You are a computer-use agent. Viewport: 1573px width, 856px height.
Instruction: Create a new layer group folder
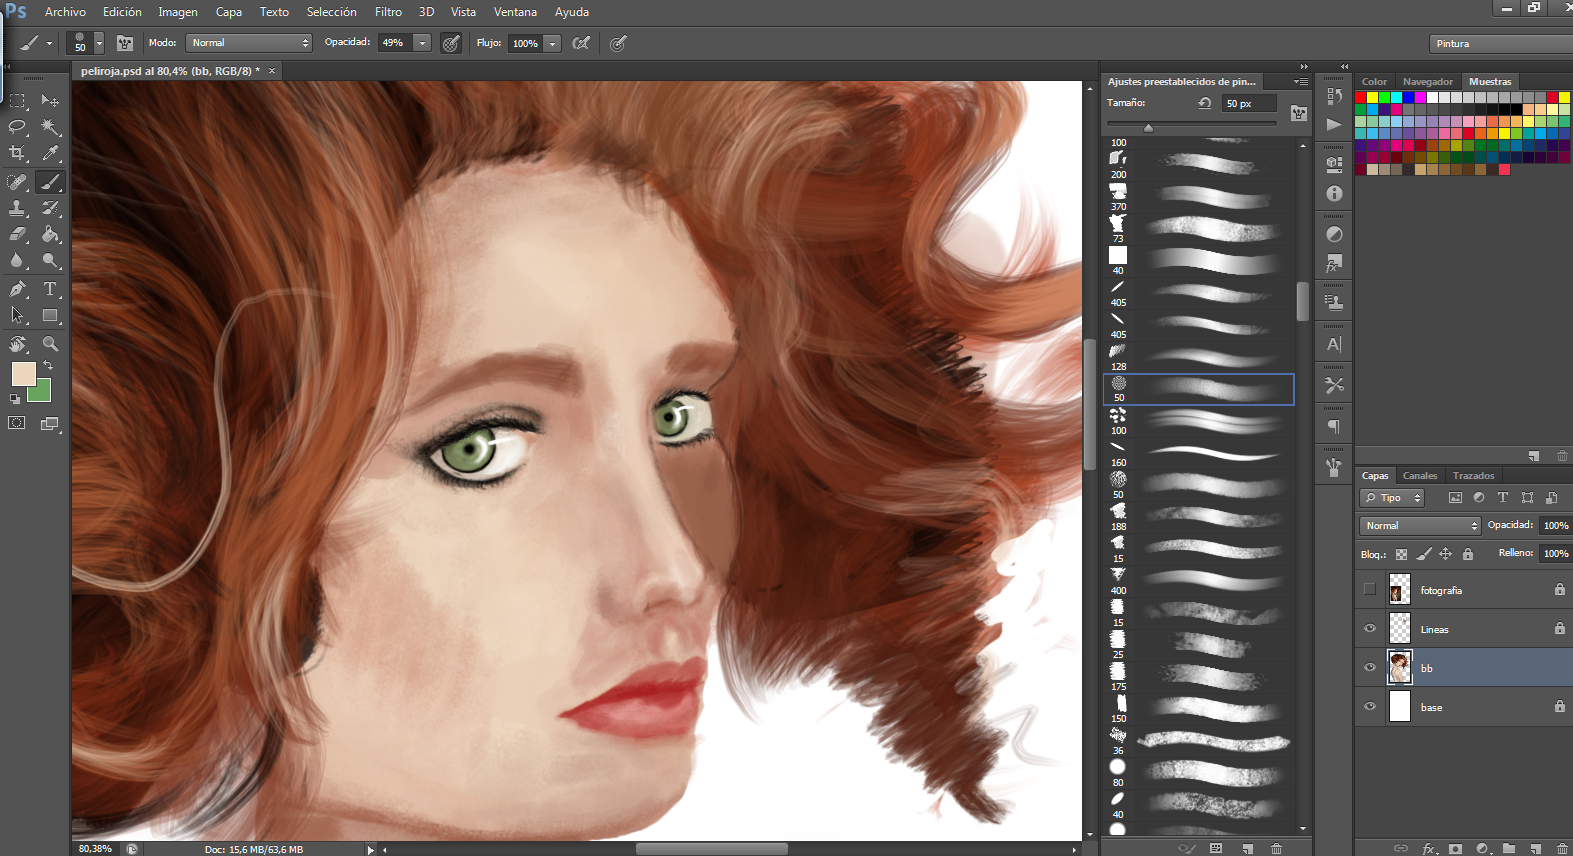tap(1509, 849)
